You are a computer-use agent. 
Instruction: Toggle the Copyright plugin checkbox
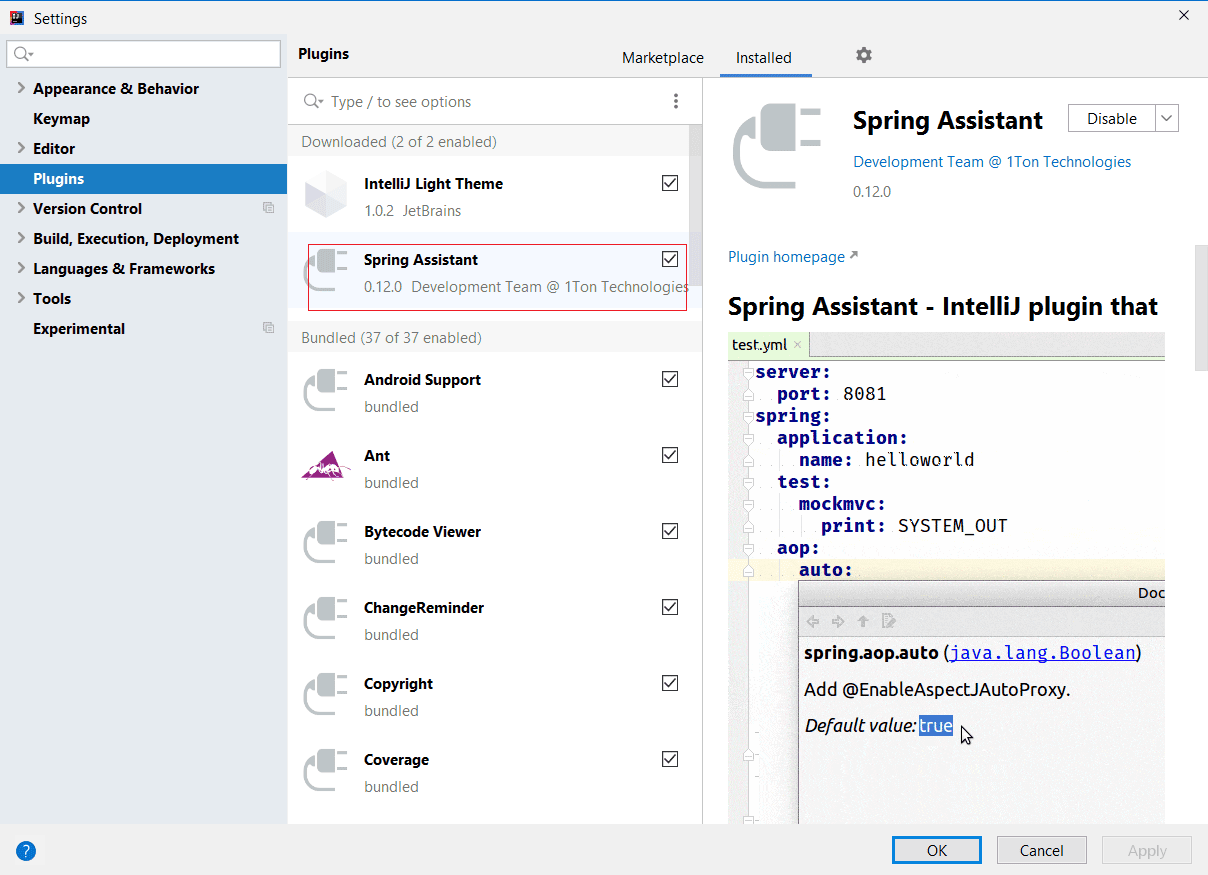click(670, 683)
